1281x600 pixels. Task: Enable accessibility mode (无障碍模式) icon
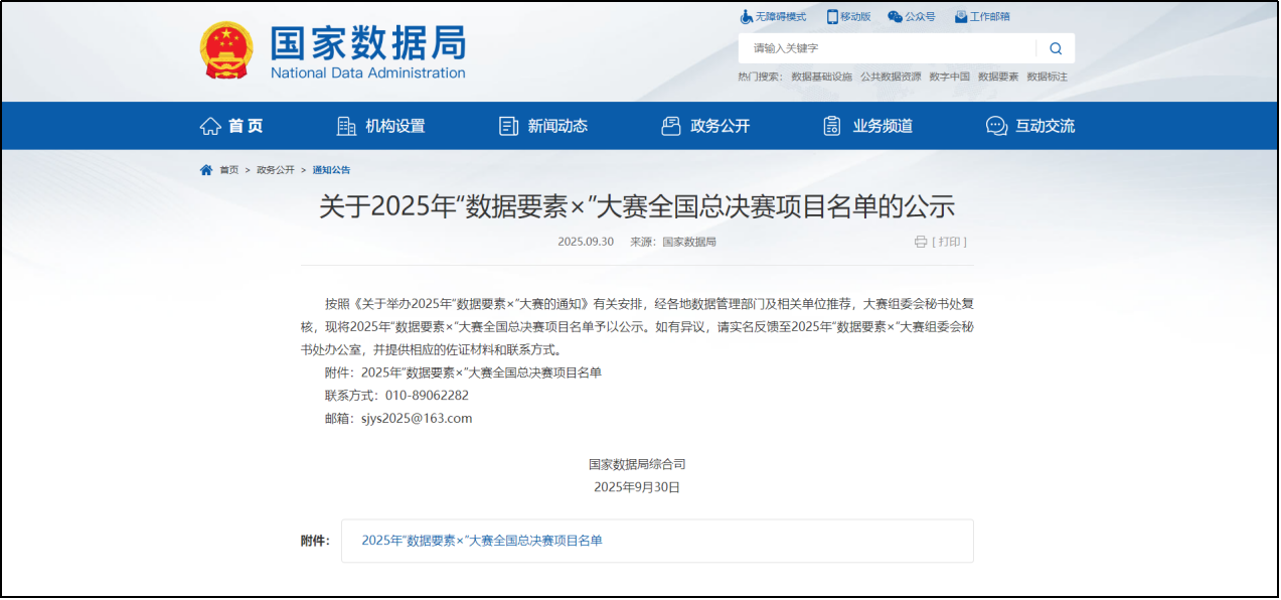tap(746, 17)
